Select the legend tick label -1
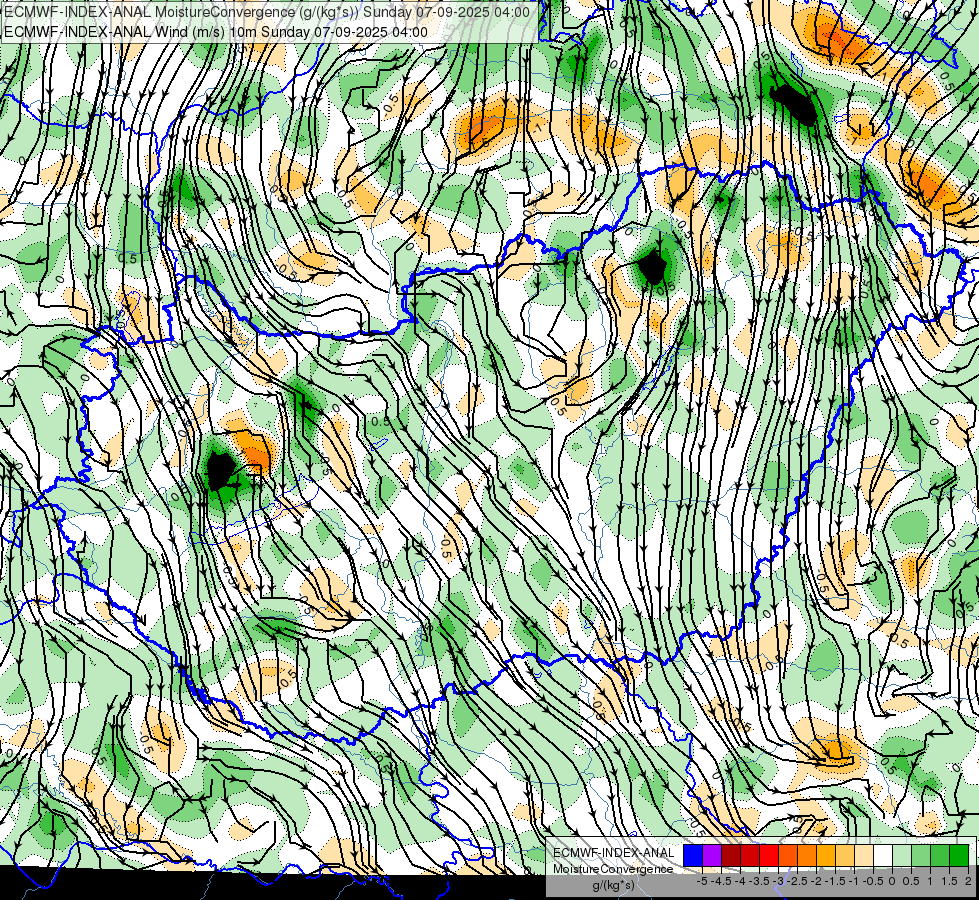The height and width of the screenshot is (900, 979). (854, 881)
